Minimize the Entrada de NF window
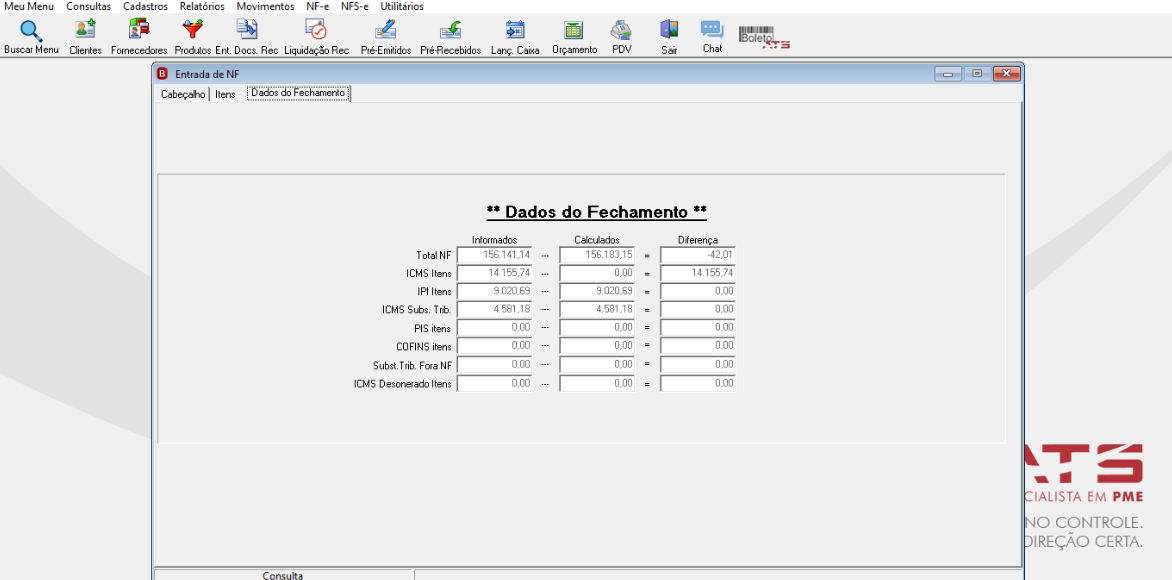Screen dimensions: 1172x580 (948, 73)
